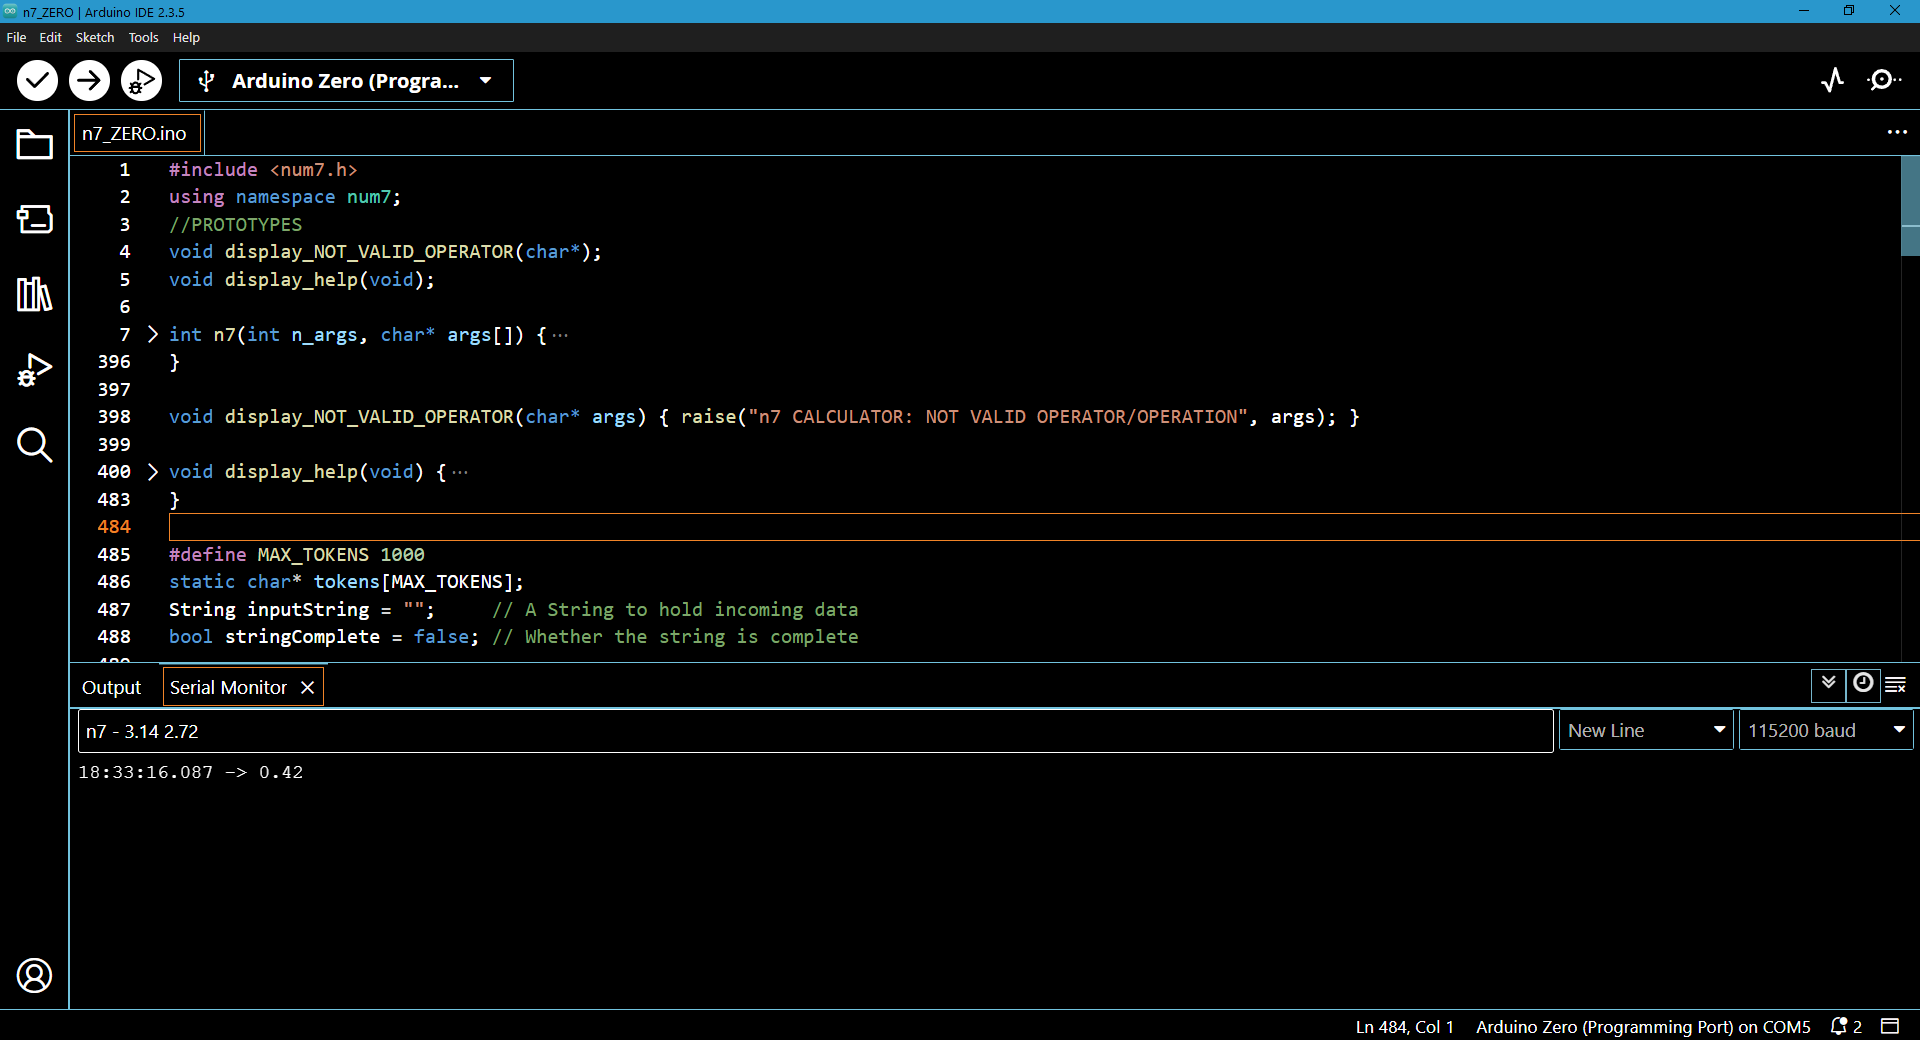Upload the sketch with the arrow button
Viewport: 1920px width, 1040px height.
click(89, 81)
